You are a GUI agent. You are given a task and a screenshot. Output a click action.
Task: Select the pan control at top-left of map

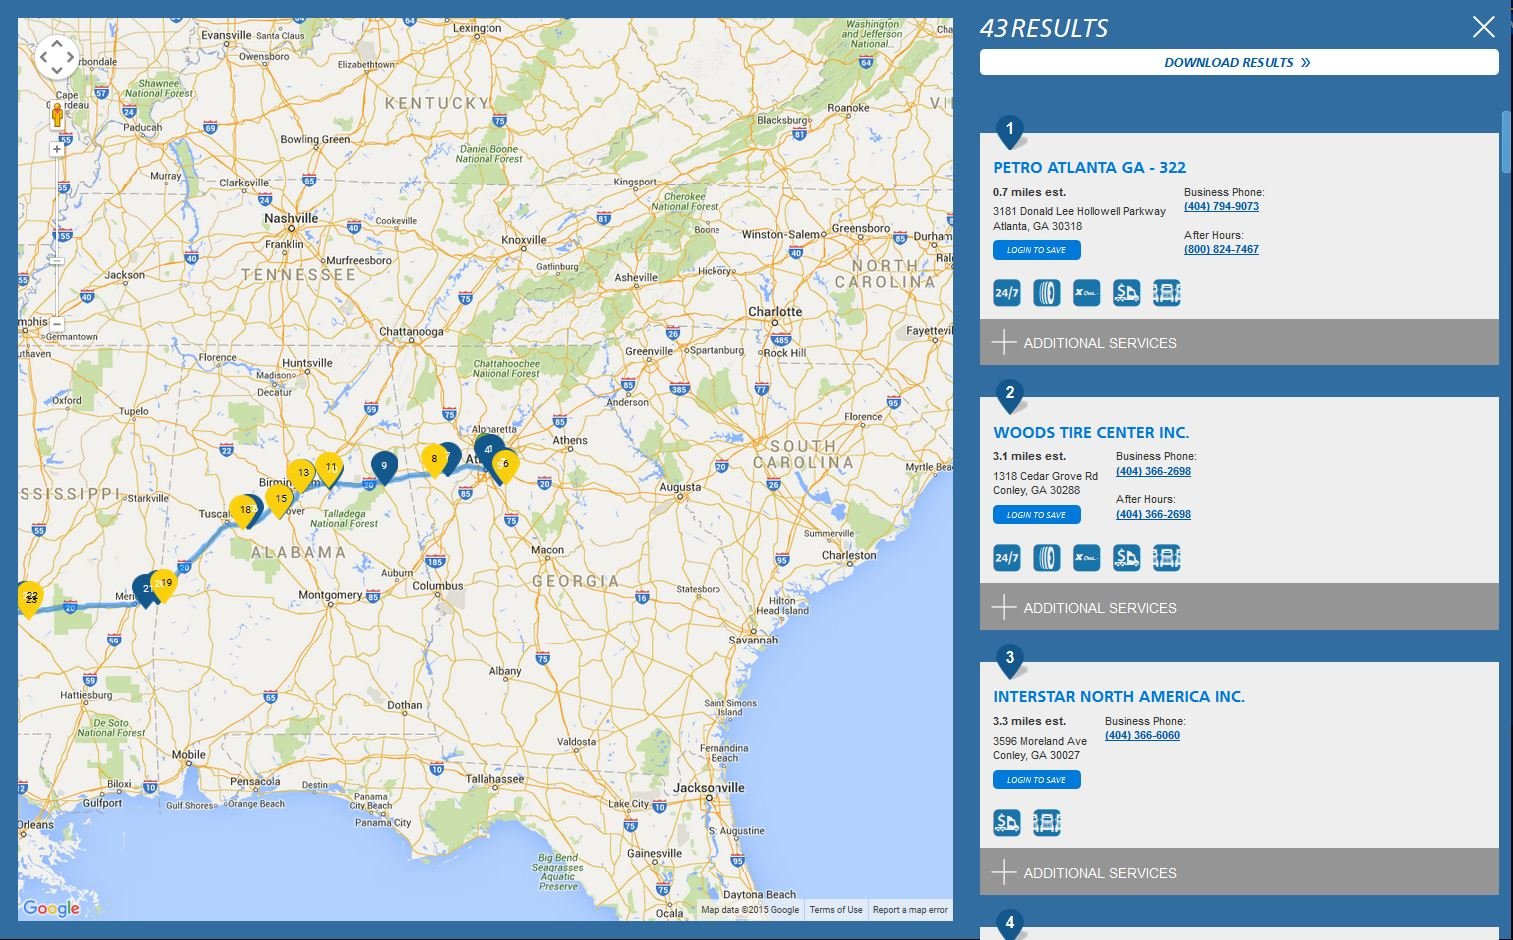(x=57, y=57)
